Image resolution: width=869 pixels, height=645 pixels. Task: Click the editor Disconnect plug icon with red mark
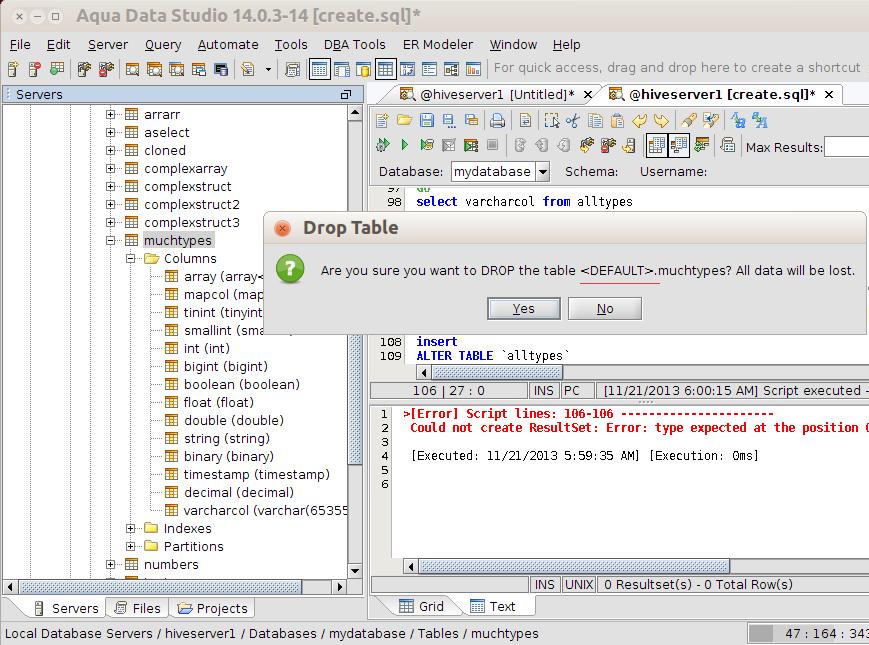[608, 145]
